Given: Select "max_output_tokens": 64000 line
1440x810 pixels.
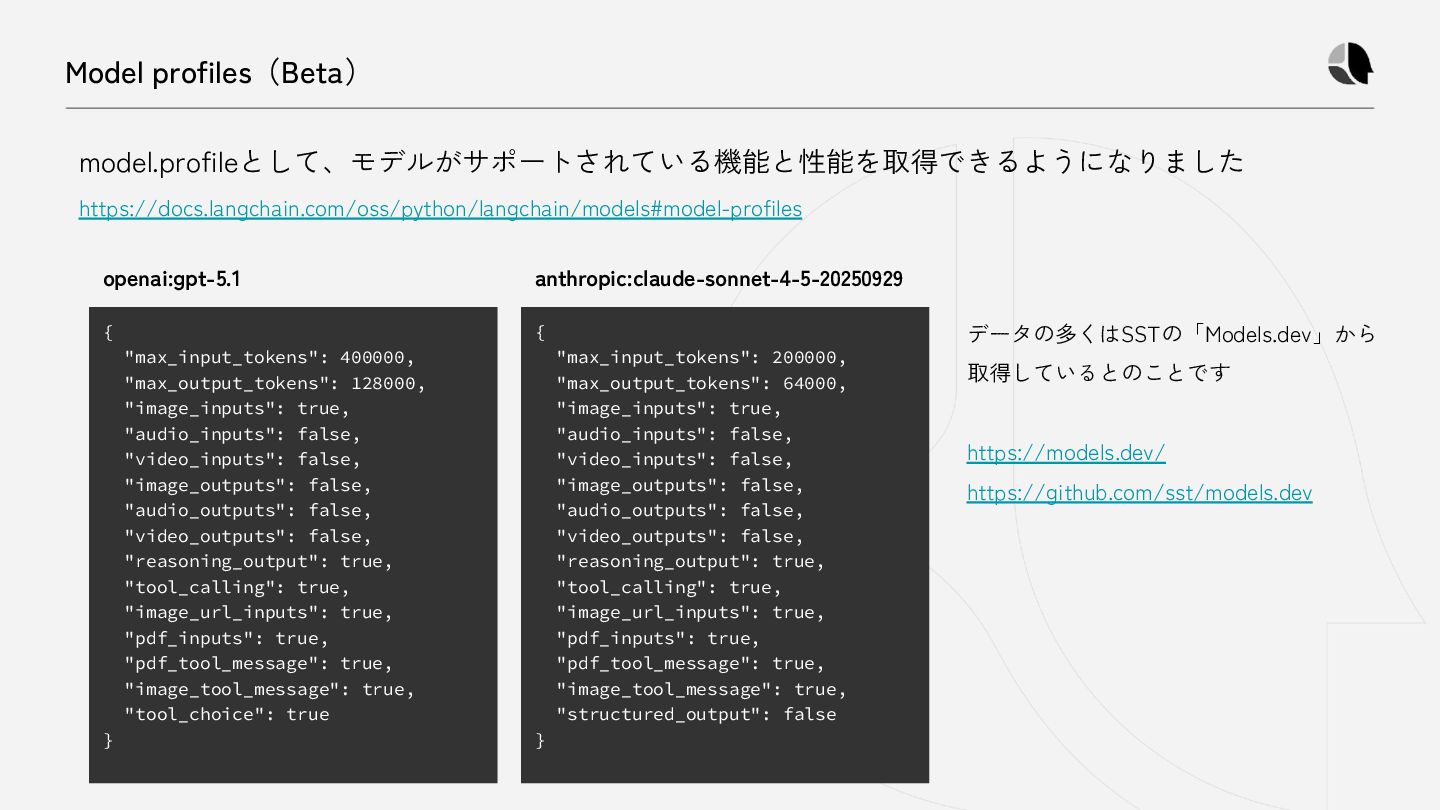Looking at the screenshot, I should click(x=701, y=383).
